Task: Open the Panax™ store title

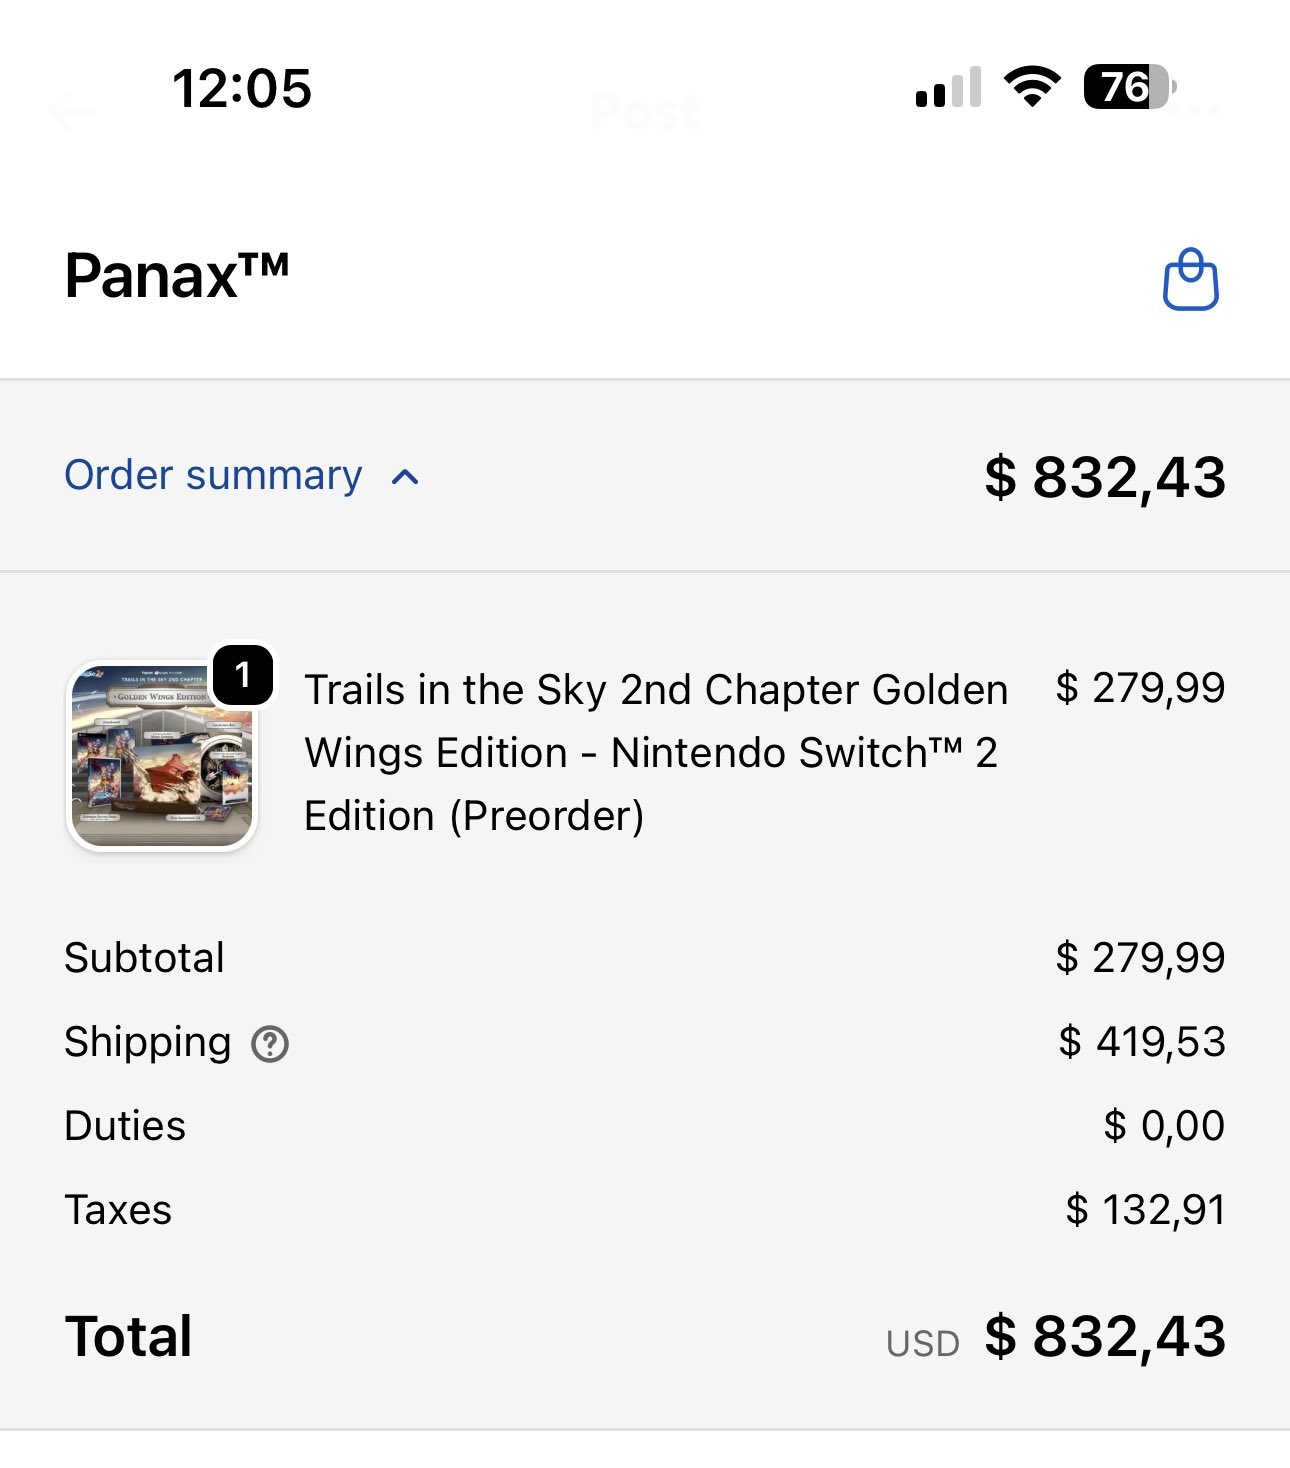Action: tap(177, 275)
